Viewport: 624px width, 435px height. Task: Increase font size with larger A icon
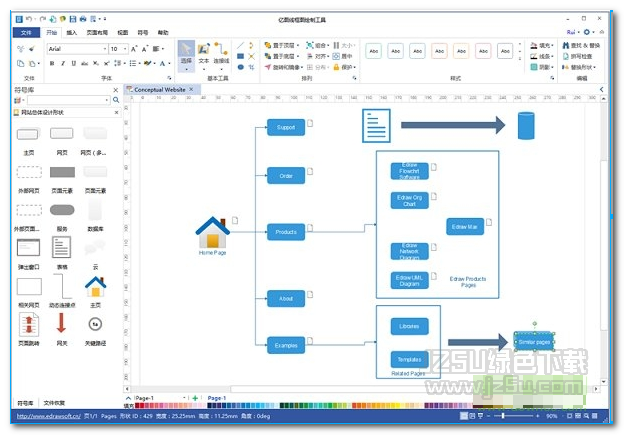pos(134,49)
